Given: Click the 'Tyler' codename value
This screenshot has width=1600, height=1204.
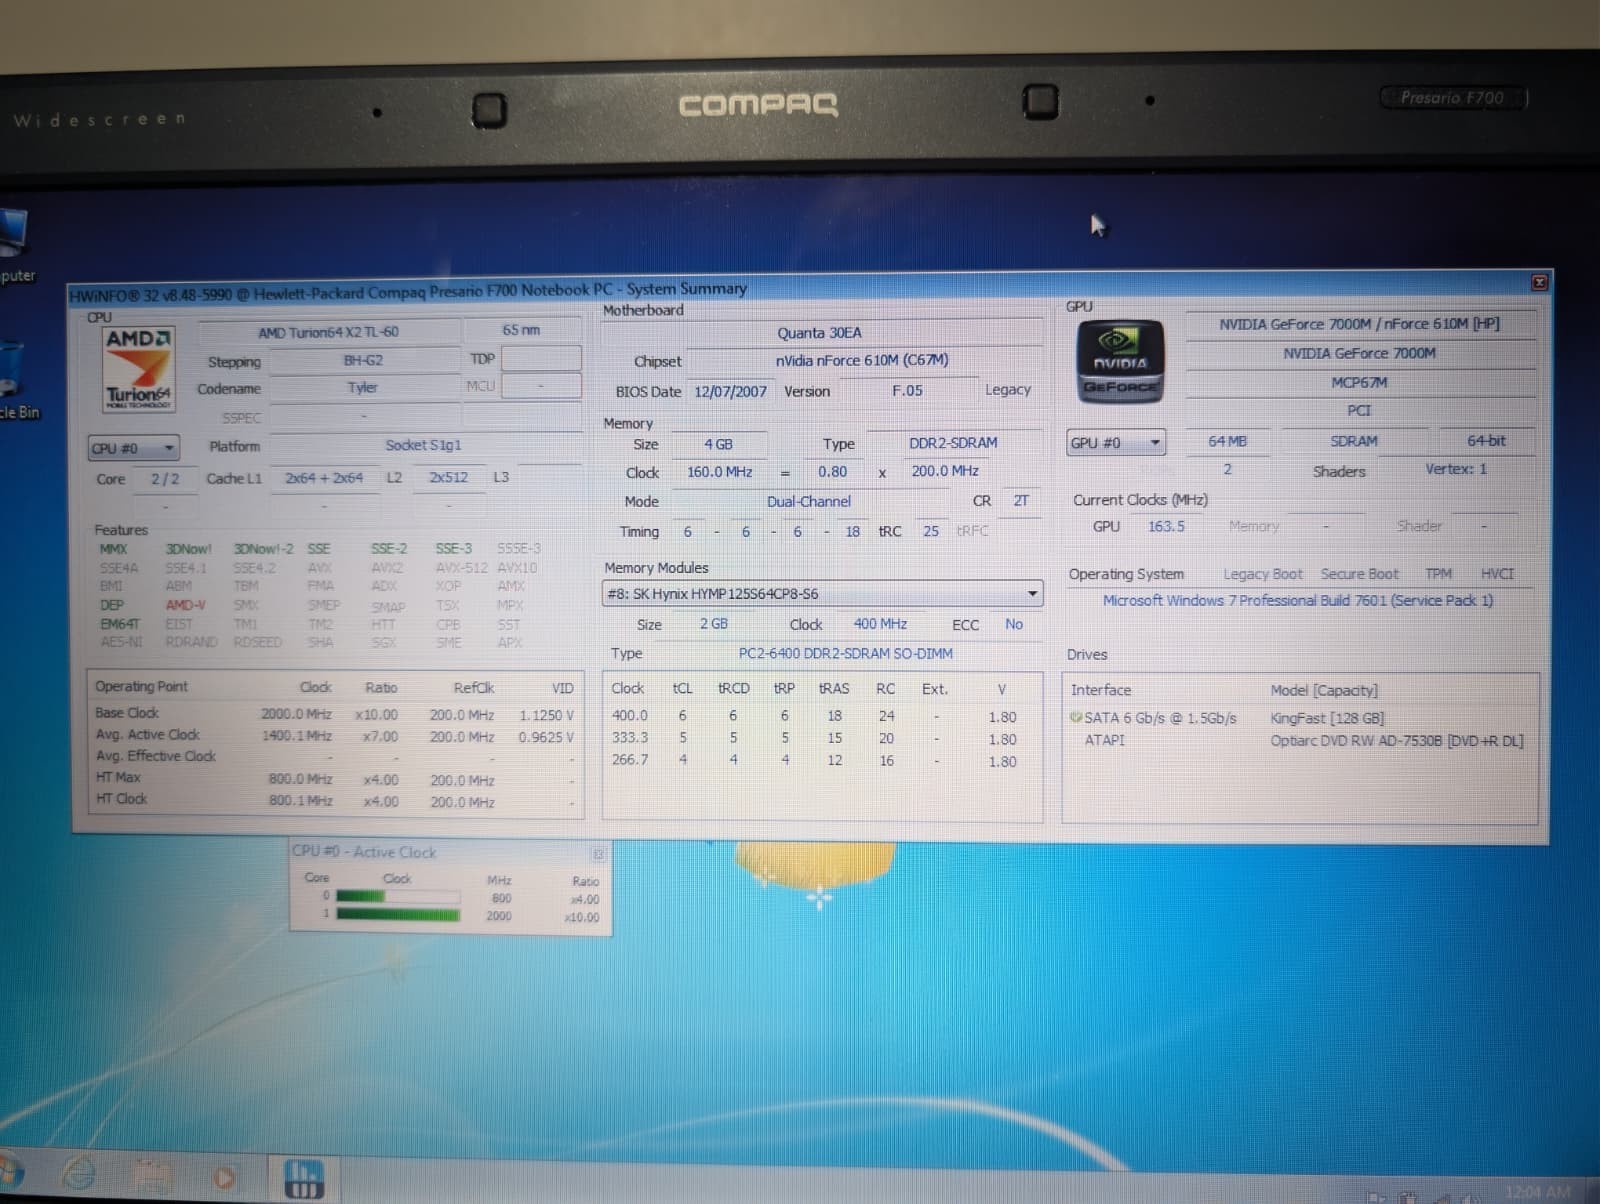Looking at the screenshot, I should tap(362, 387).
